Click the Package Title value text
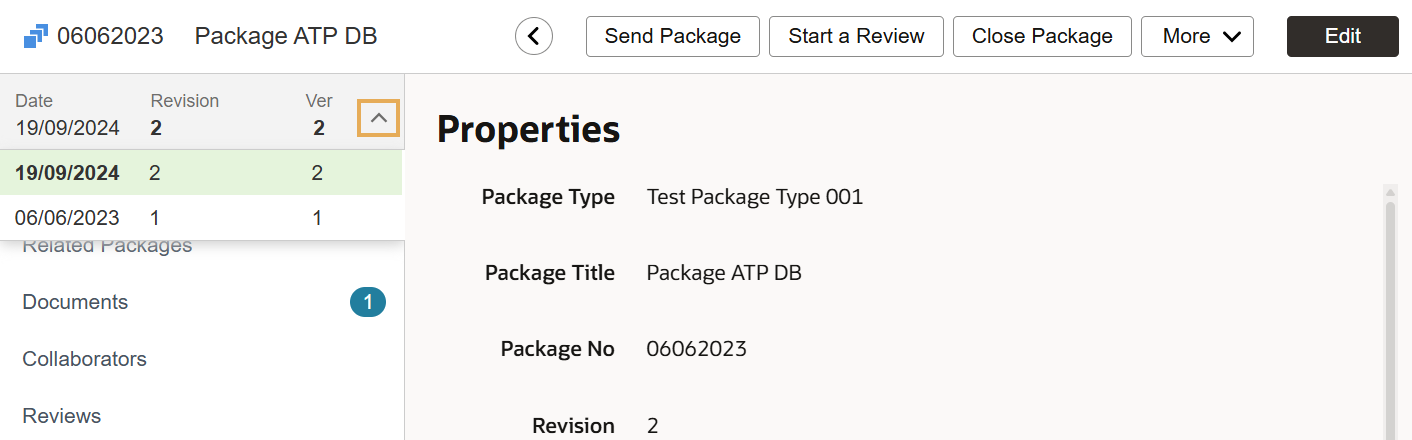Image resolution: width=1412 pixels, height=440 pixels. tap(724, 273)
